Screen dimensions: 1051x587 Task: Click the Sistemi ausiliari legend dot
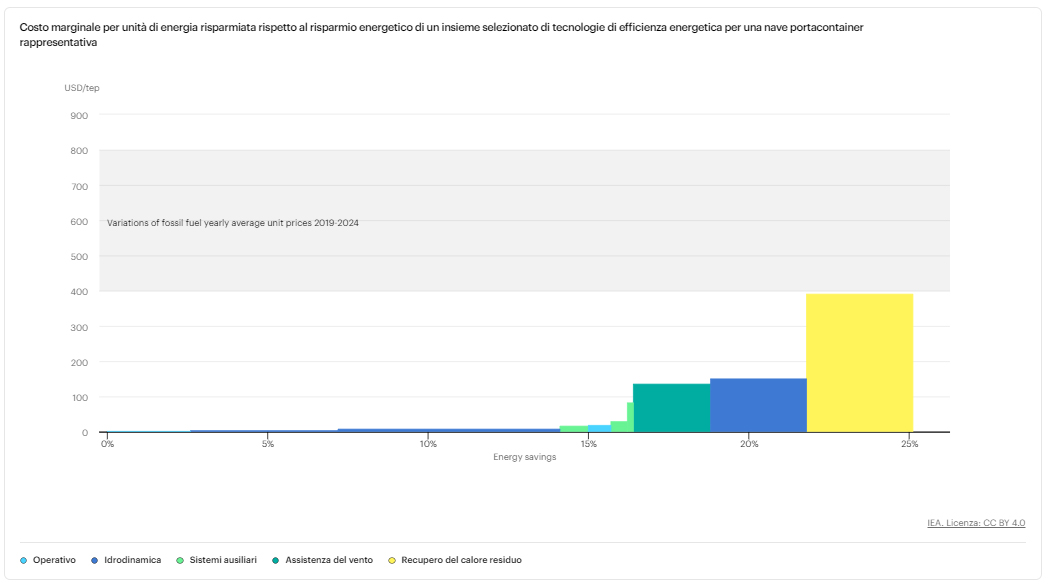(x=180, y=560)
